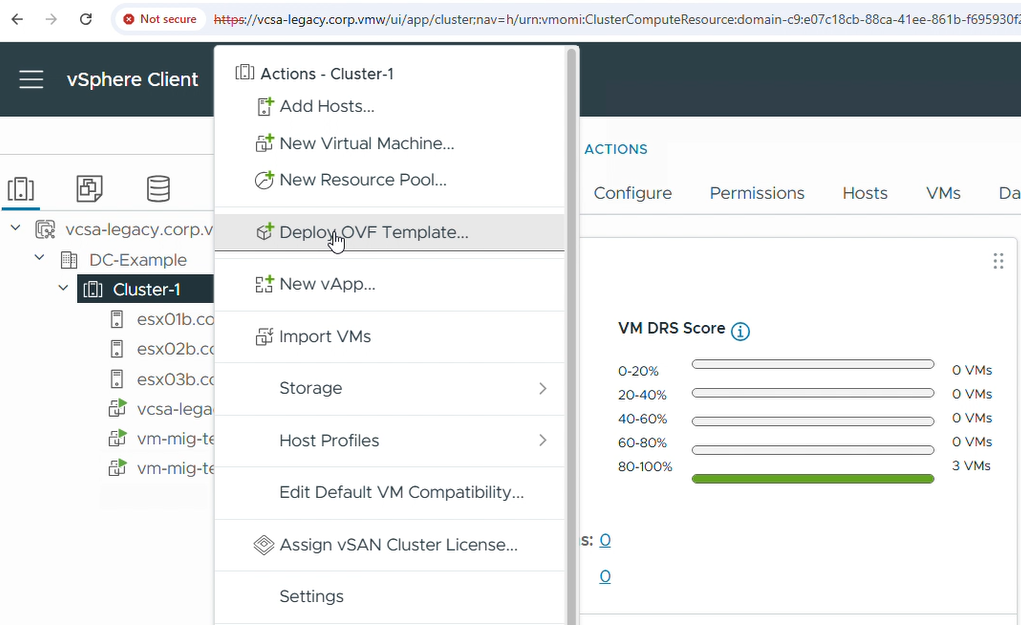This screenshot has height=625, width=1021.
Task: Click the Deploy OVF Template icon
Action: point(264,232)
